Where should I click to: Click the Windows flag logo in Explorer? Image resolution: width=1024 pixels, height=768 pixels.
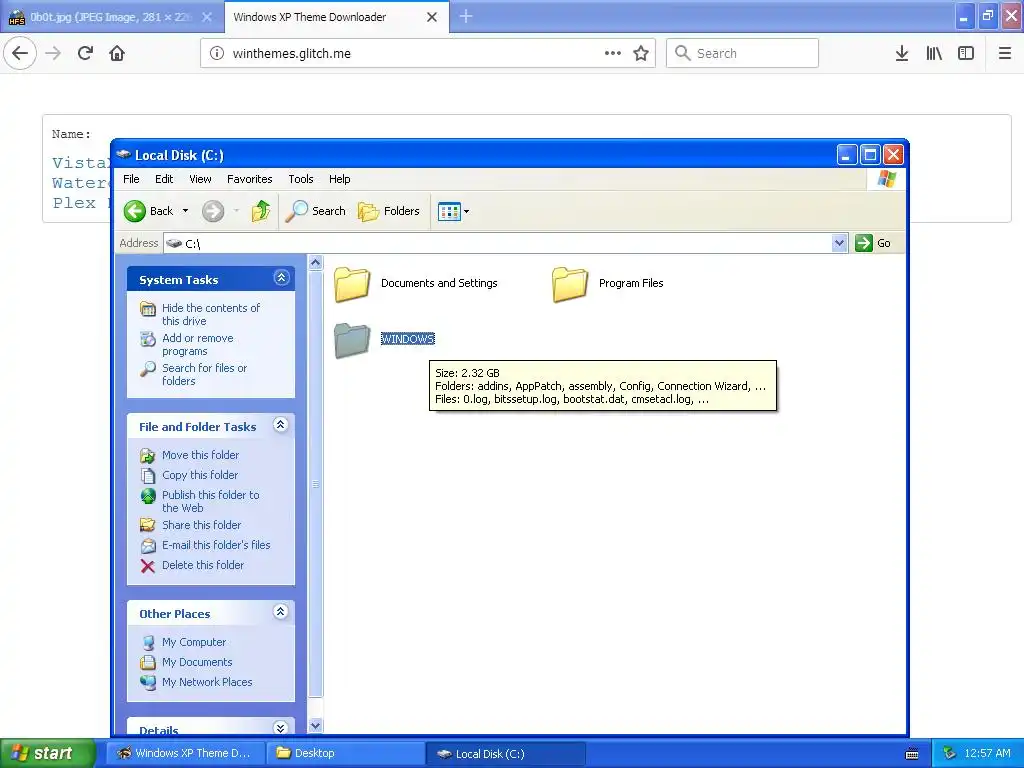(x=887, y=178)
